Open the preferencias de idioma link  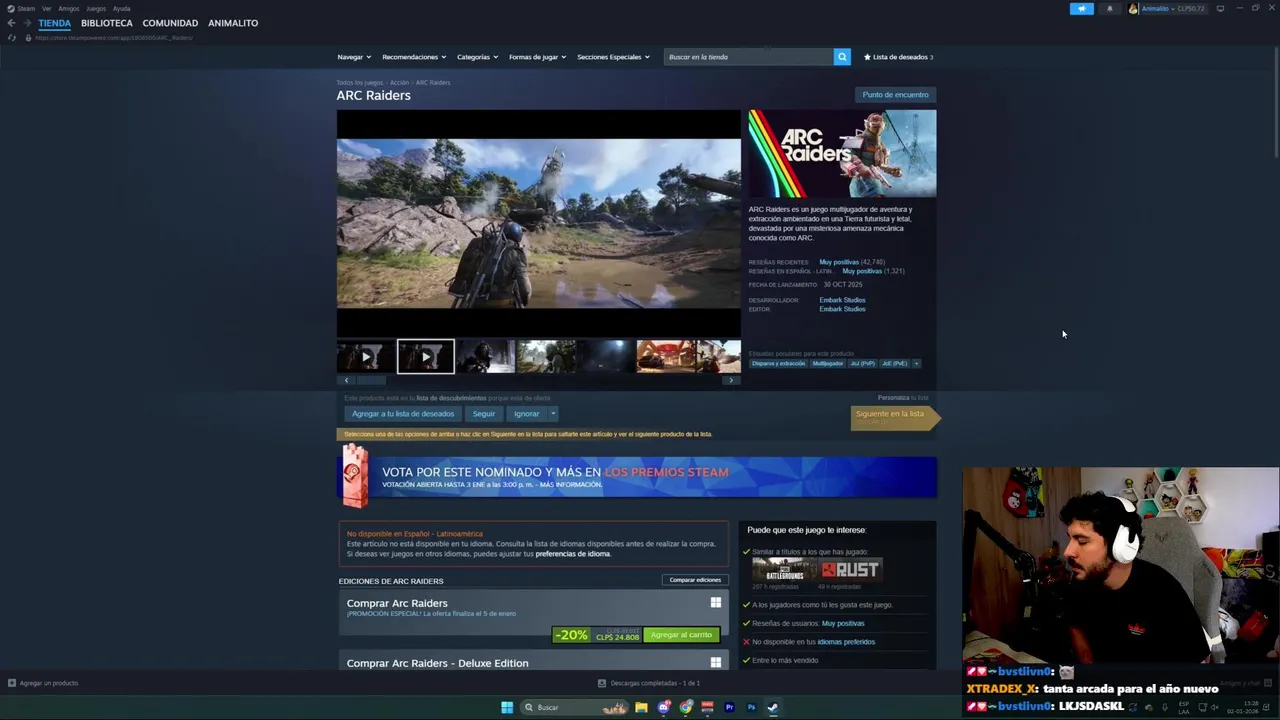point(572,554)
